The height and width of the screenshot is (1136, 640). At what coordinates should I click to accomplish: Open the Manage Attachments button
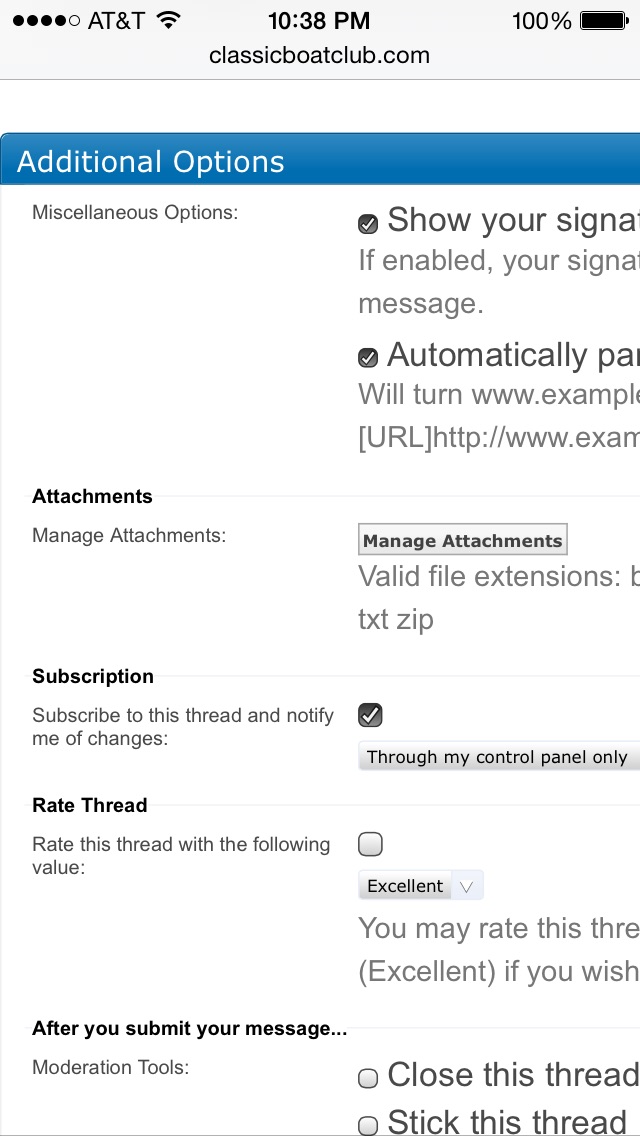[462, 540]
